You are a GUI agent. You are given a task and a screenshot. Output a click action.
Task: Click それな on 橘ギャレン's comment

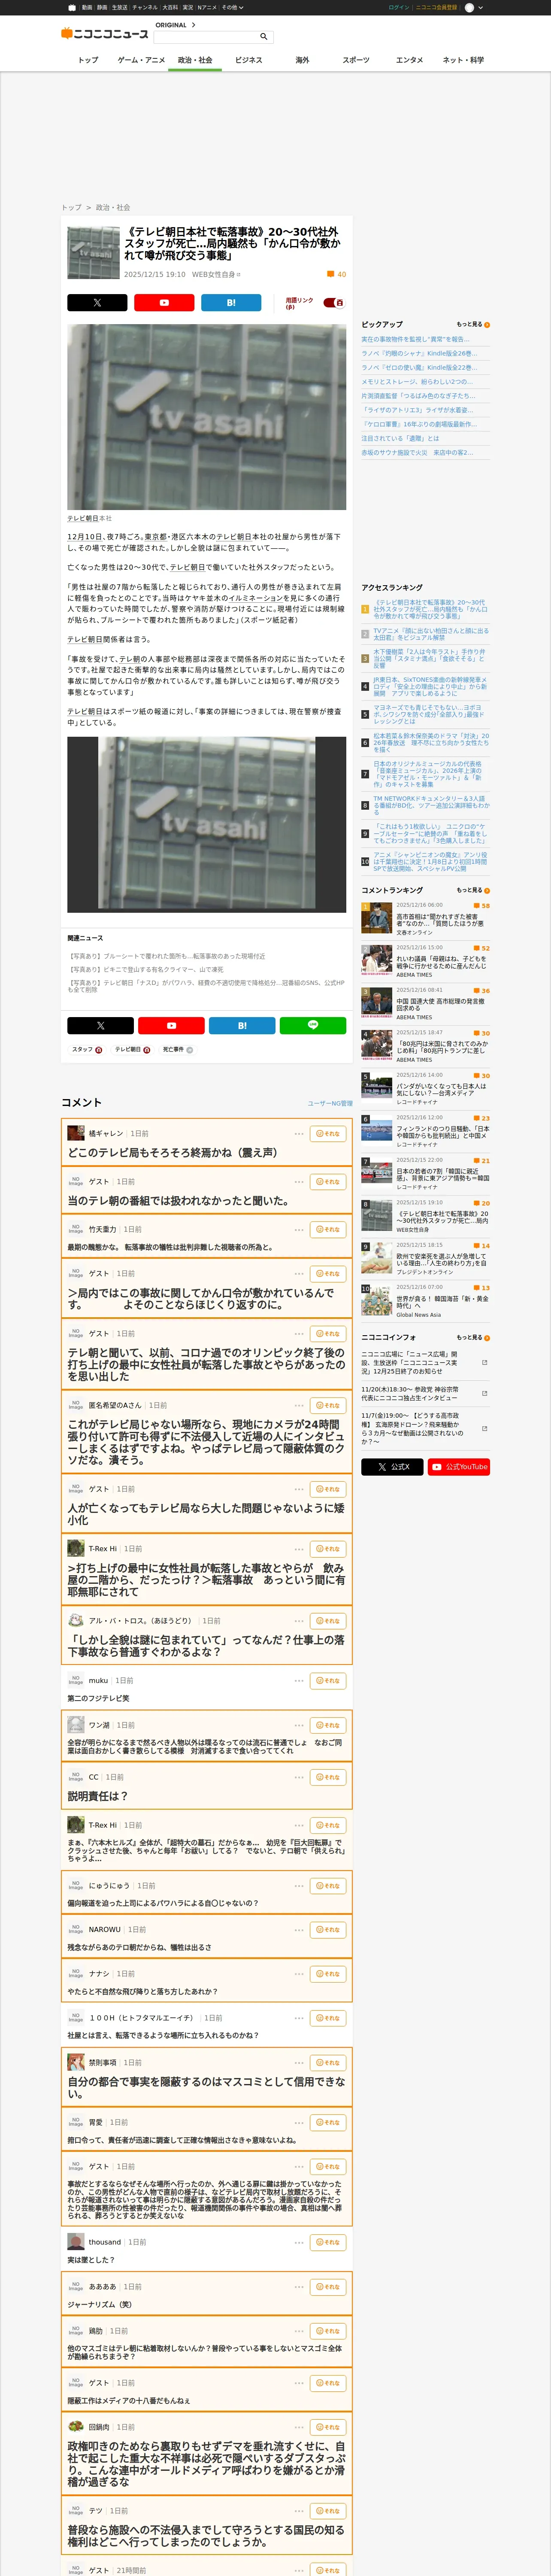pyautogui.click(x=328, y=1133)
